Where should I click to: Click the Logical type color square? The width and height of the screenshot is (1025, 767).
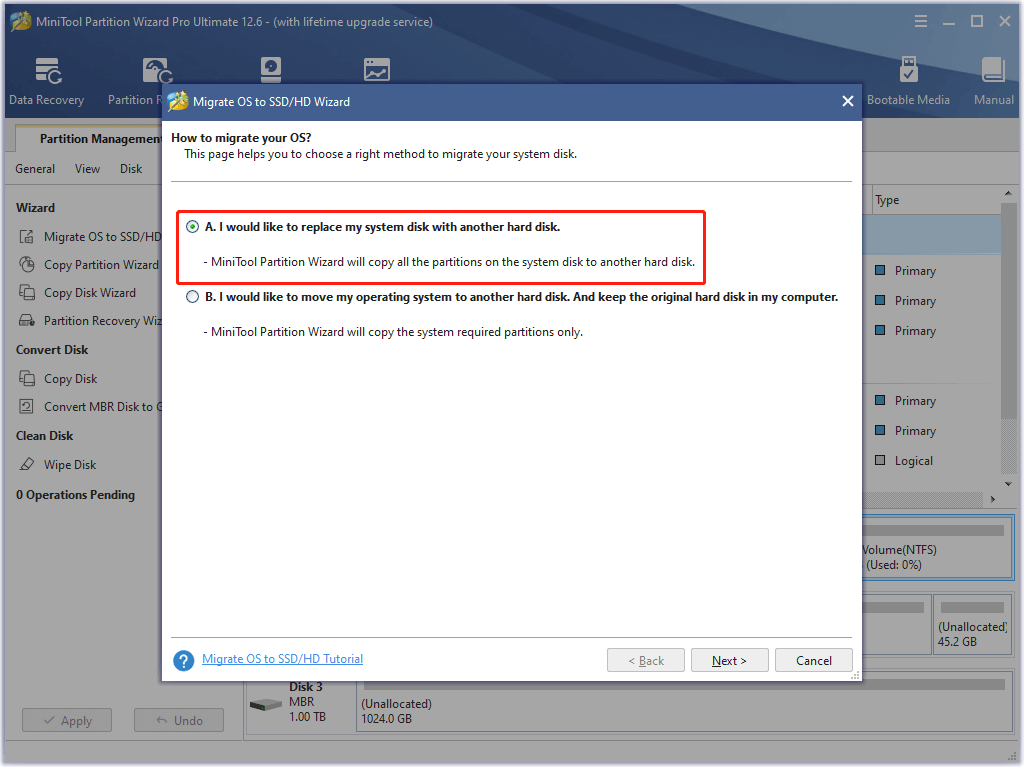pos(880,460)
